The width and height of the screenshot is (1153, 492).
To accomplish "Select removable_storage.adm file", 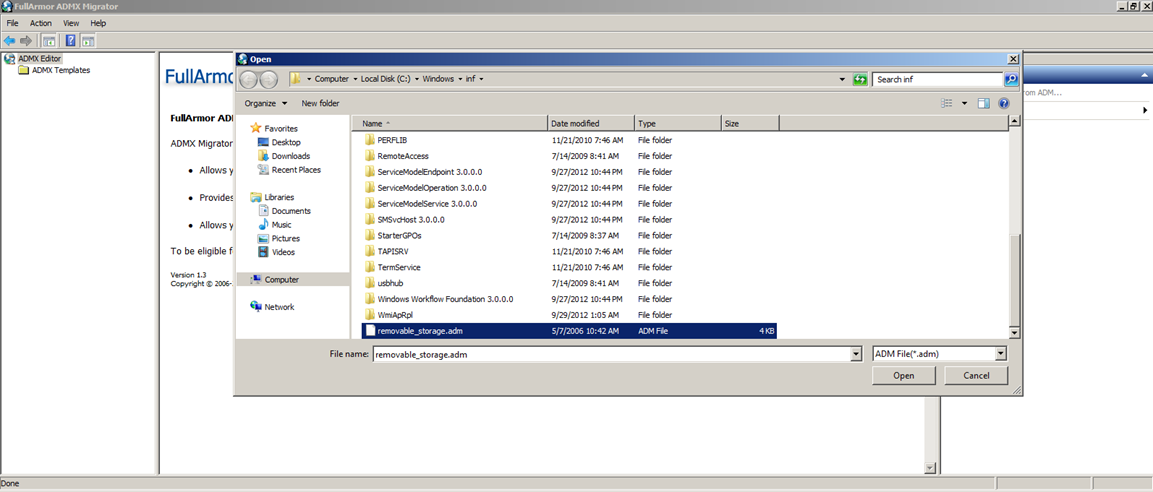I will (570, 331).
